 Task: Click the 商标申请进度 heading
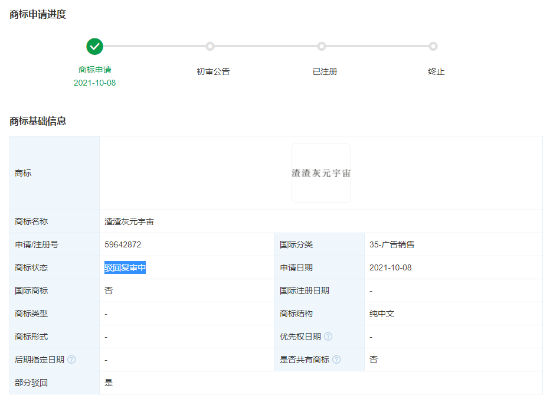(x=38, y=14)
